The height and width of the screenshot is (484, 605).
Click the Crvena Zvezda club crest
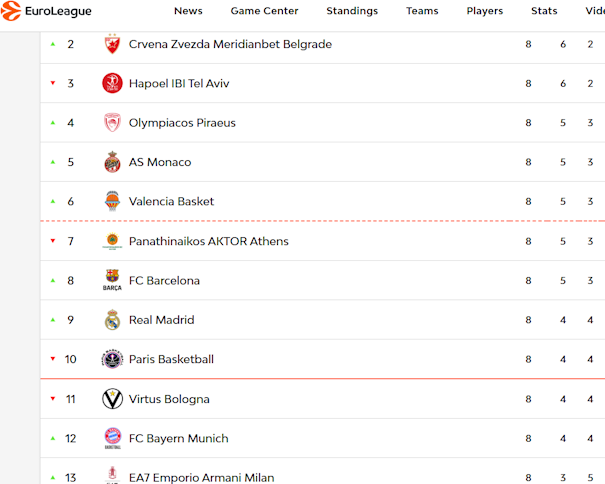(112, 44)
